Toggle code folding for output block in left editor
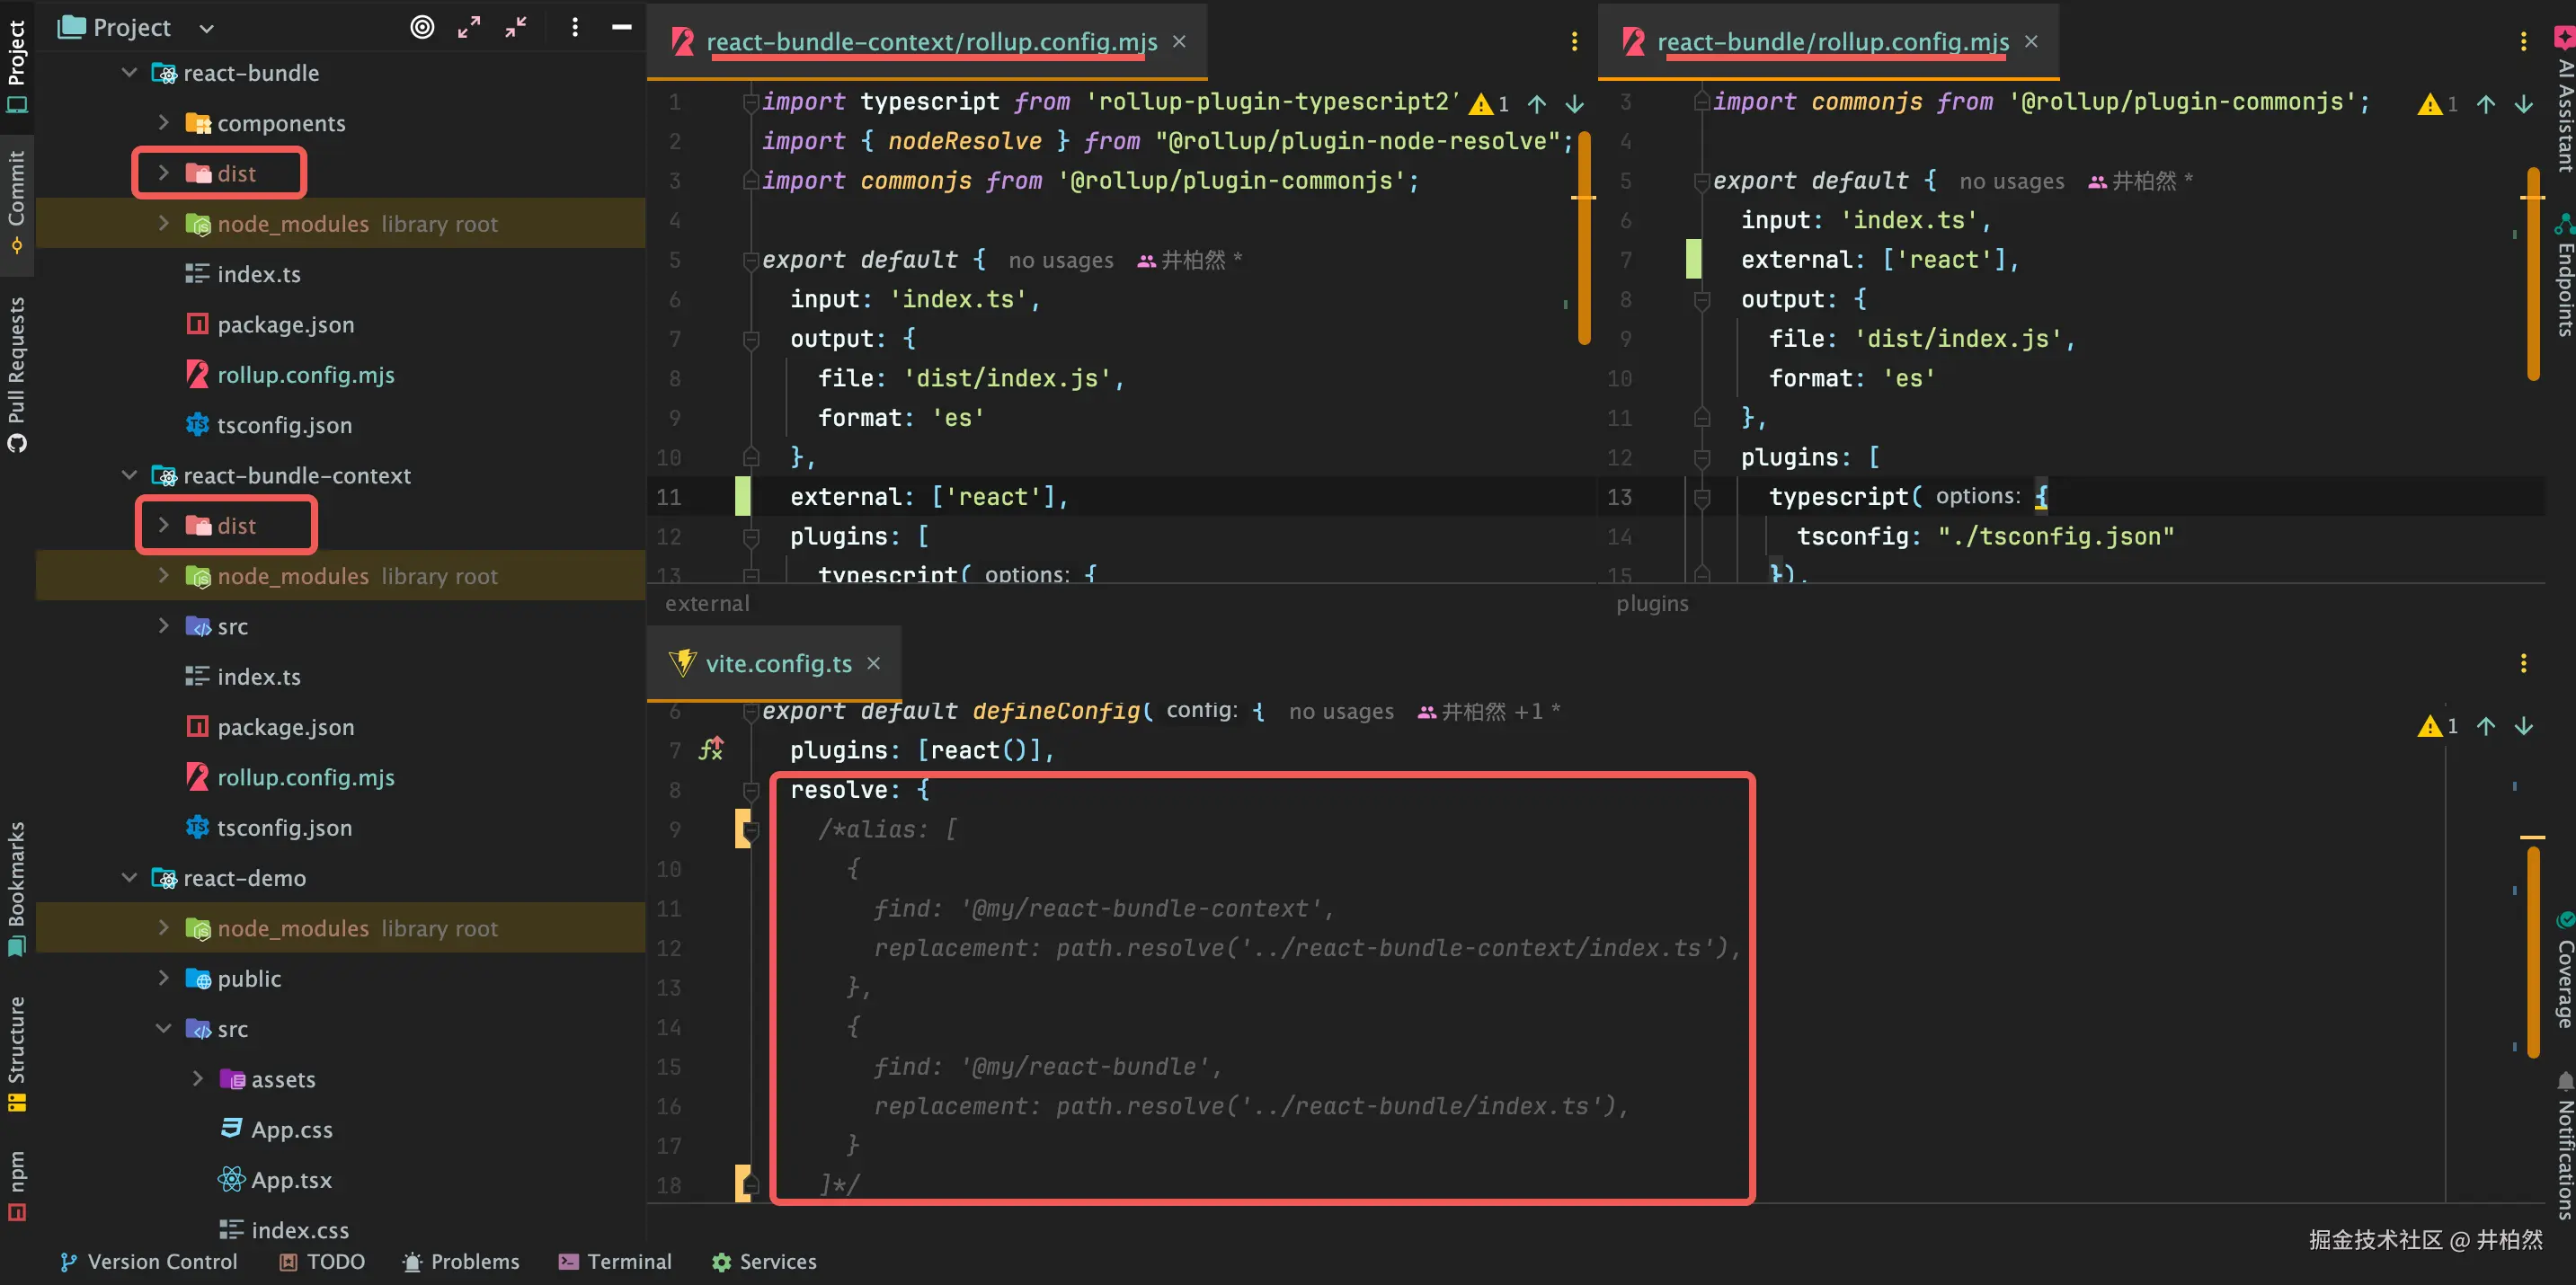2576x1285 pixels. point(751,339)
